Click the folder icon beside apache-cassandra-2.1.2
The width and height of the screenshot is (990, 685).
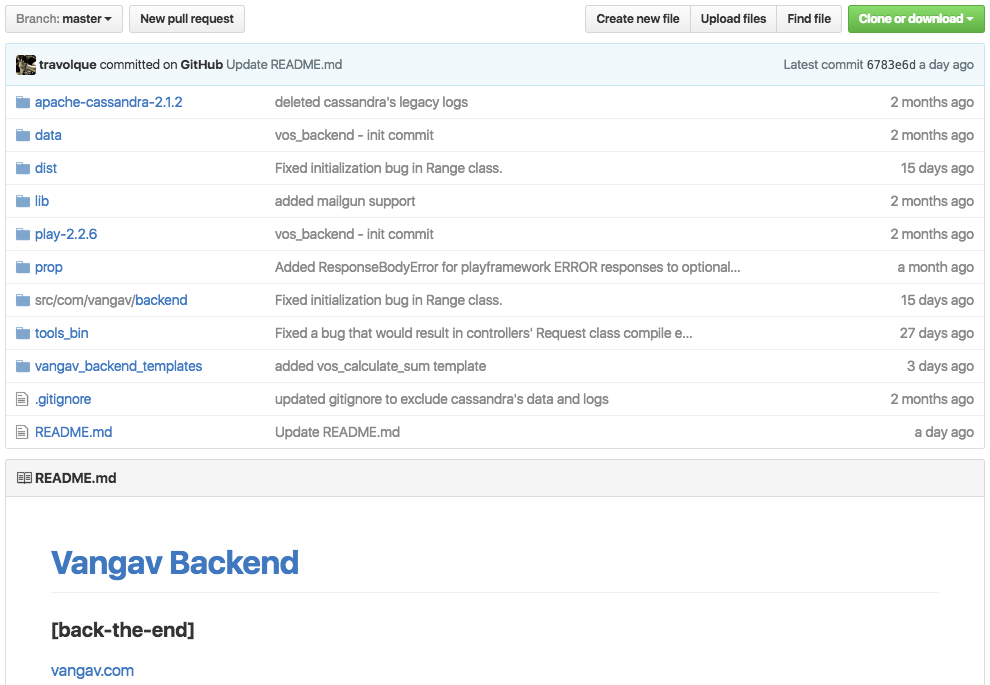(20, 102)
